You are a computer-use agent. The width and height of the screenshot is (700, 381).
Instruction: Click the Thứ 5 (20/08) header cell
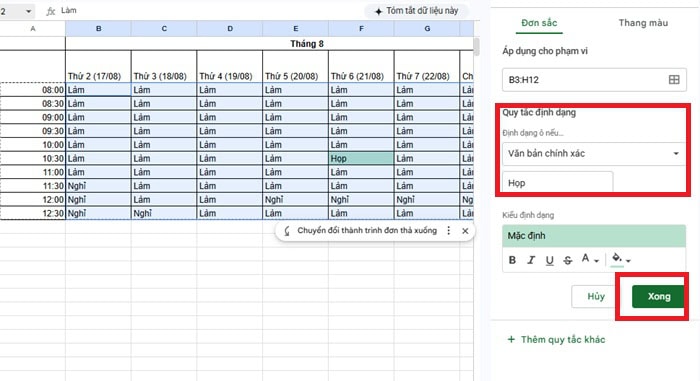[295, 66]
